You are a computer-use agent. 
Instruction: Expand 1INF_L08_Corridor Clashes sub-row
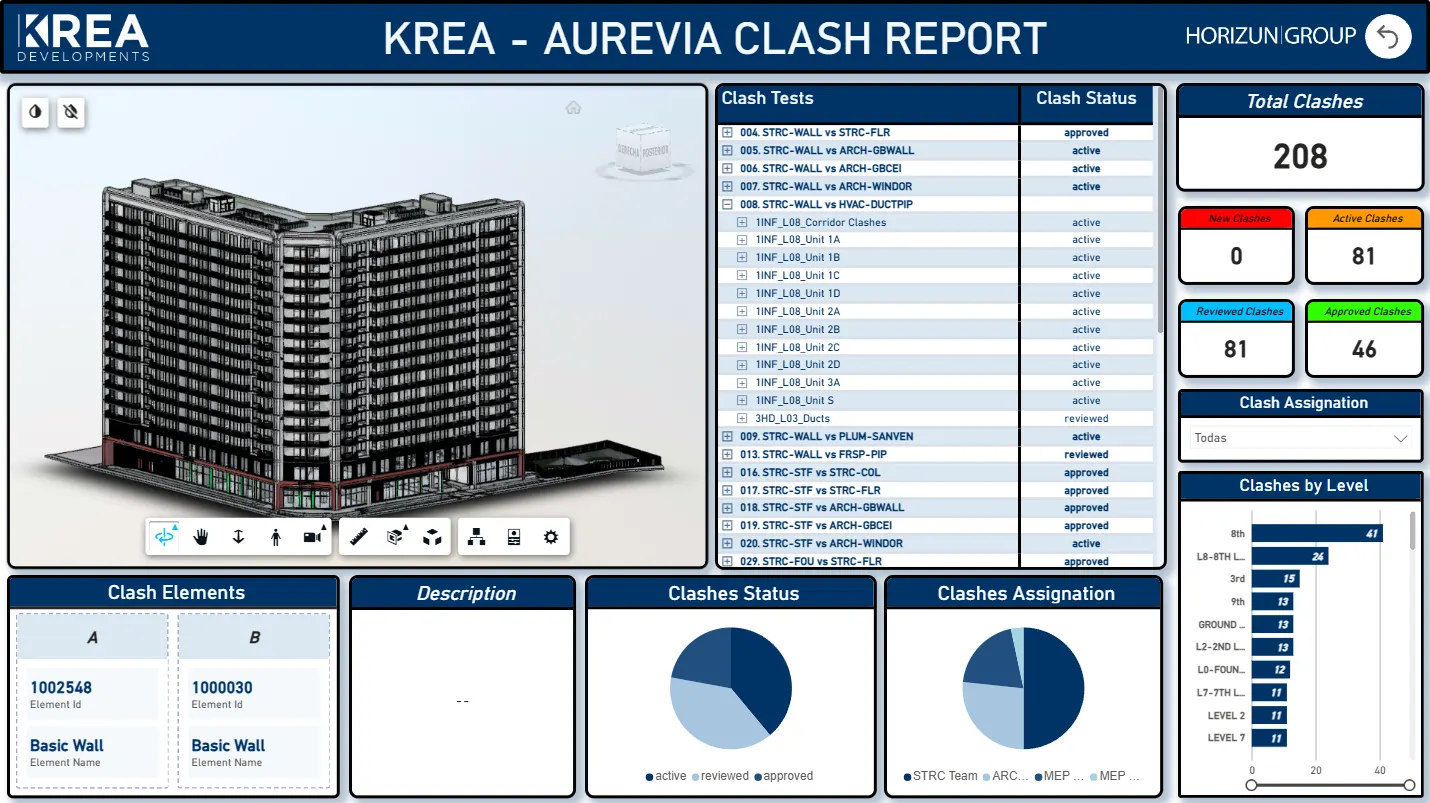pyautogui.click(x=742, y=222)
